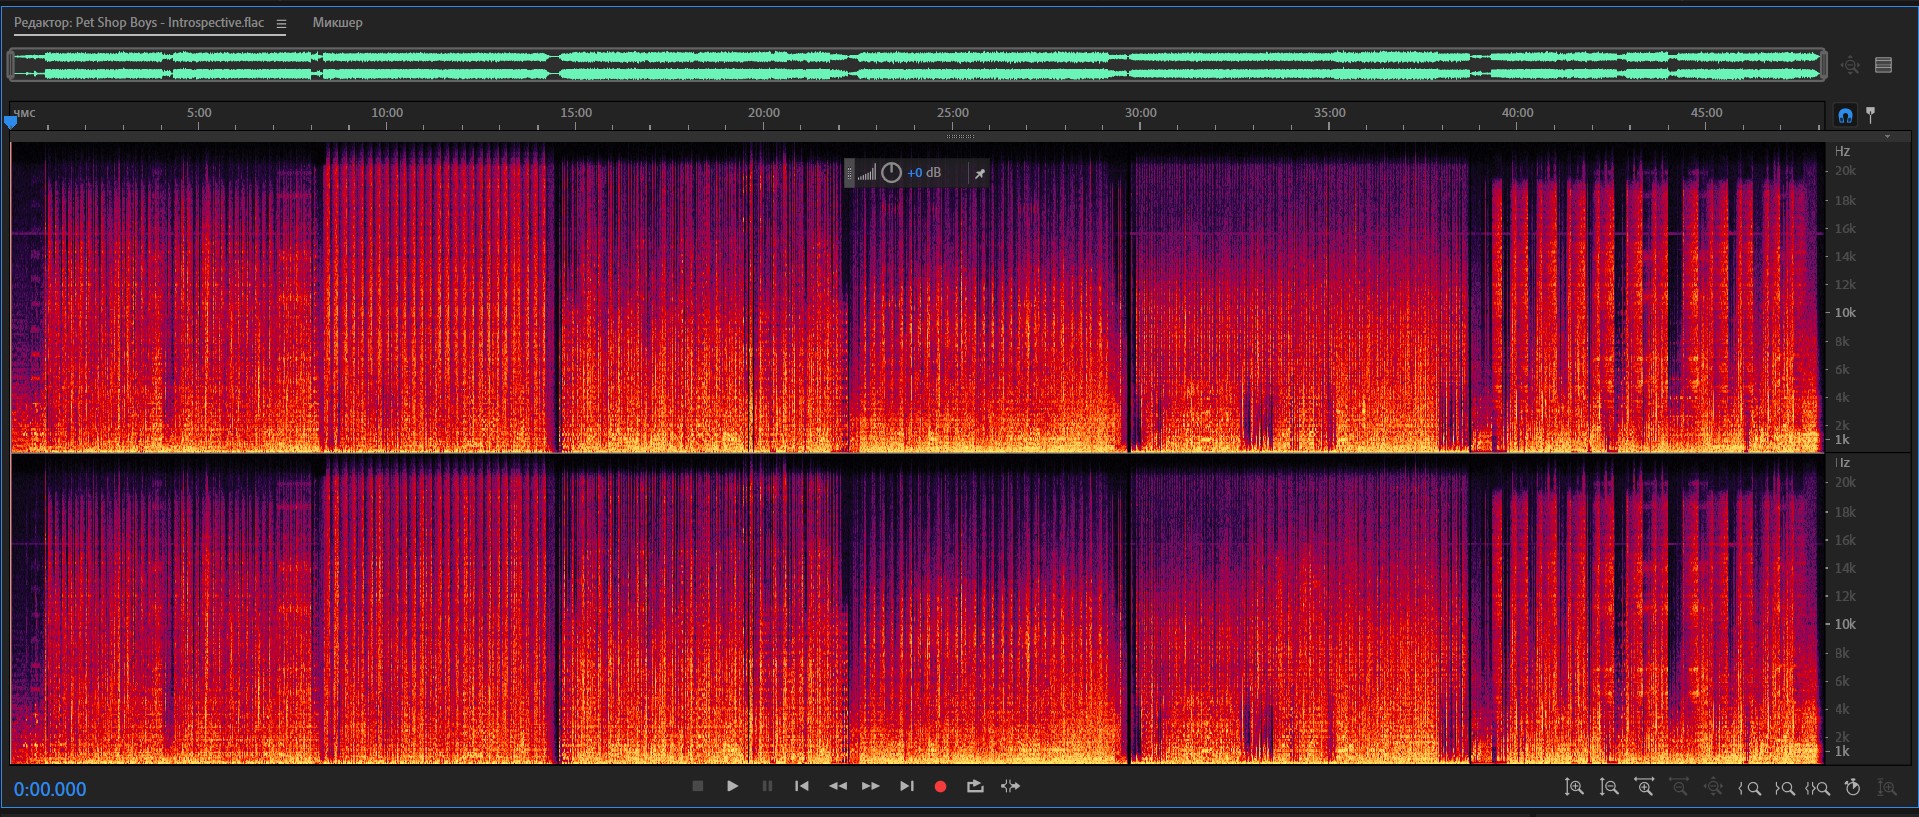The width and height of the screenshot is (1919, 817).
Task: Zoom to selection icon
Action: 1818,788
